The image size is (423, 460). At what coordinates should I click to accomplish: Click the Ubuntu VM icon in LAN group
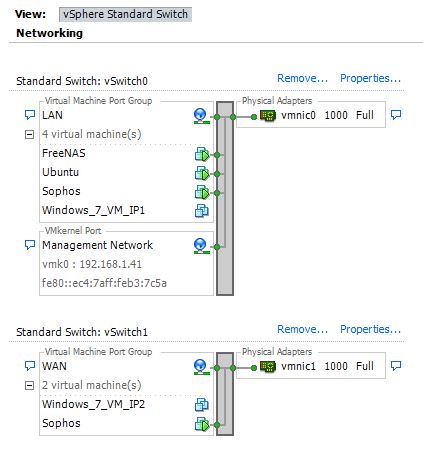[x=202, y=173]
